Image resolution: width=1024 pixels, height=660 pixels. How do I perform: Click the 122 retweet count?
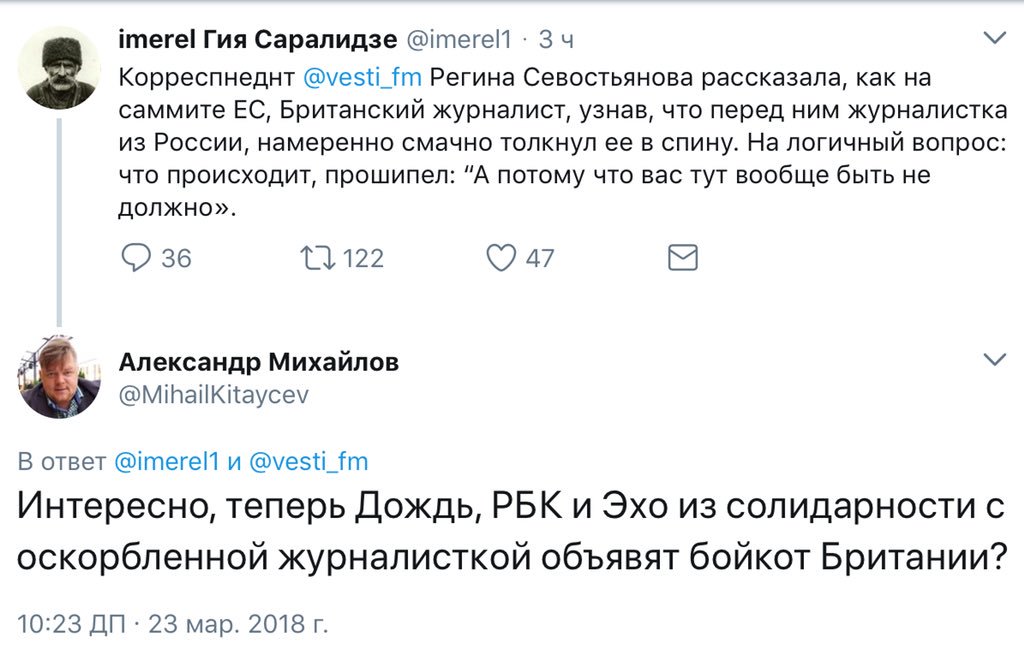point(363,258)
